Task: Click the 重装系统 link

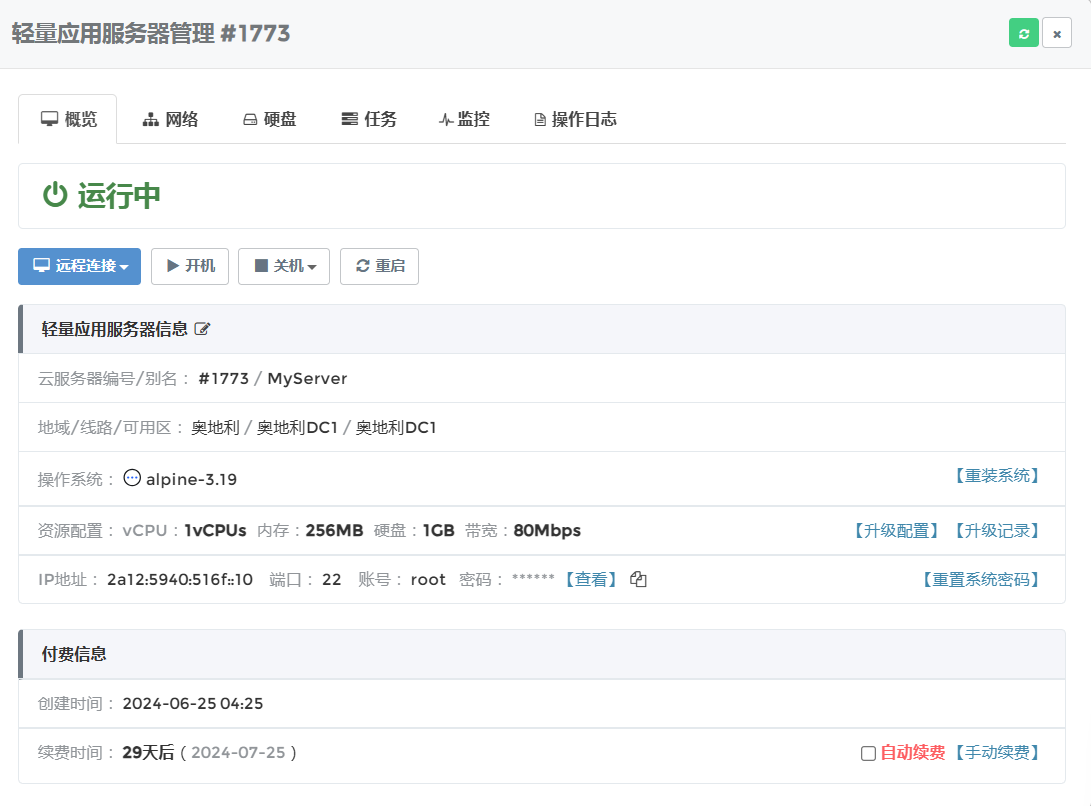Action: click(x=995, y=476)
